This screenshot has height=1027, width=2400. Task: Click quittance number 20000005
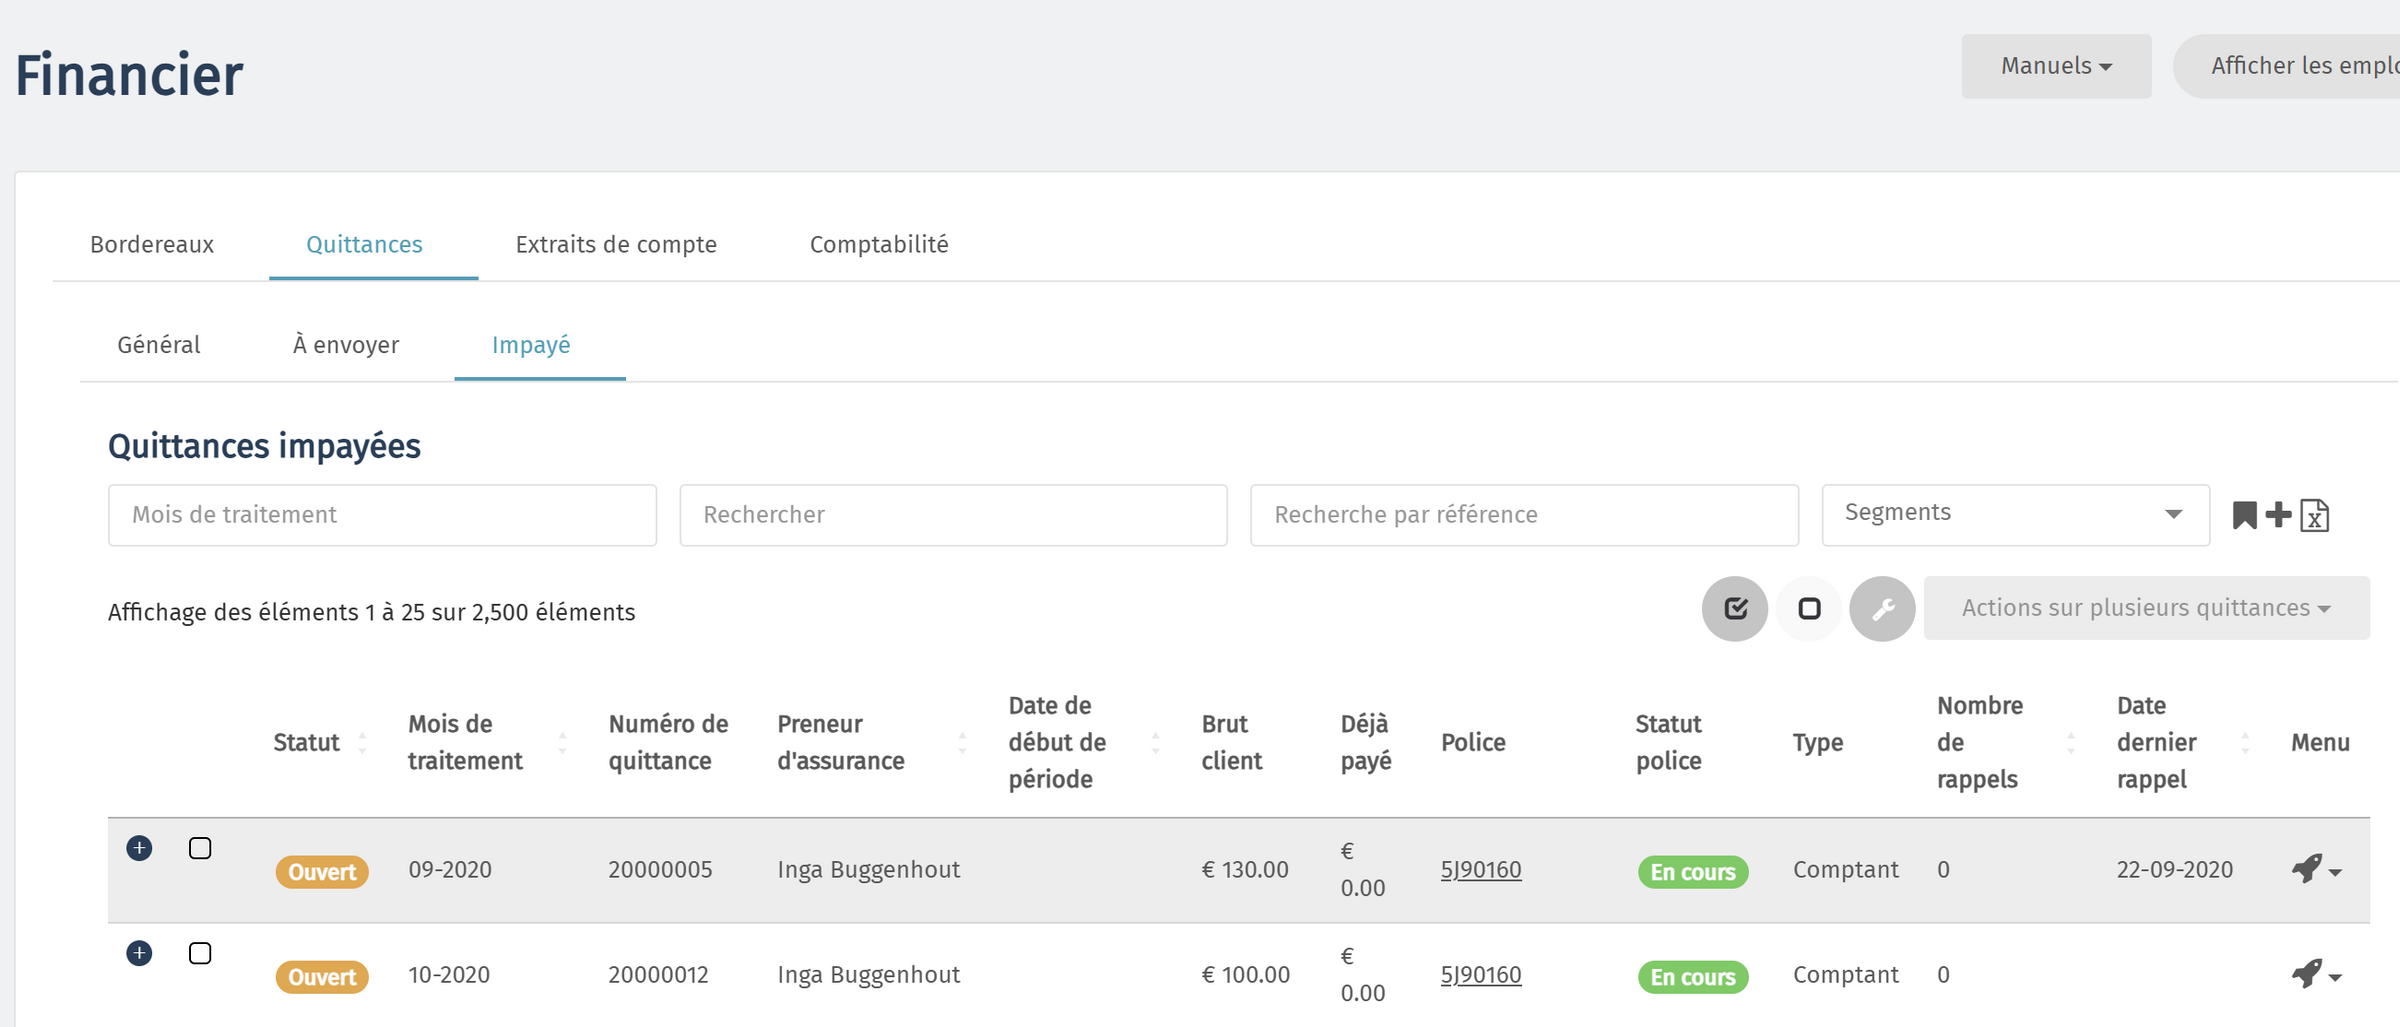tap(660, 869)
